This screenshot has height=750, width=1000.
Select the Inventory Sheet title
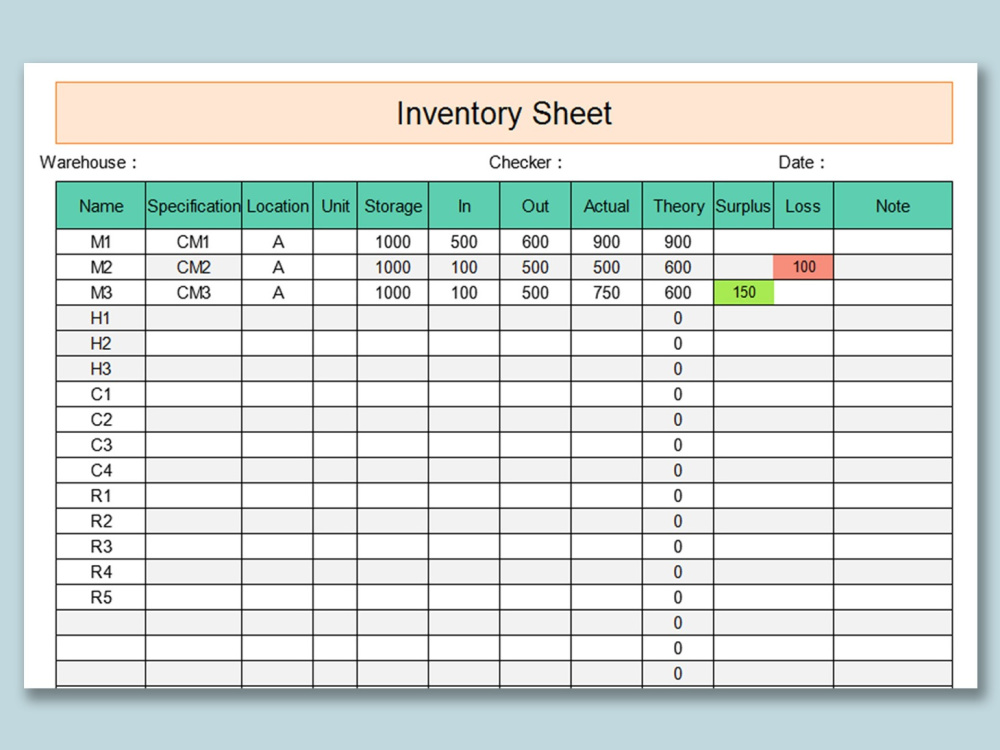[x=504, y=114]
